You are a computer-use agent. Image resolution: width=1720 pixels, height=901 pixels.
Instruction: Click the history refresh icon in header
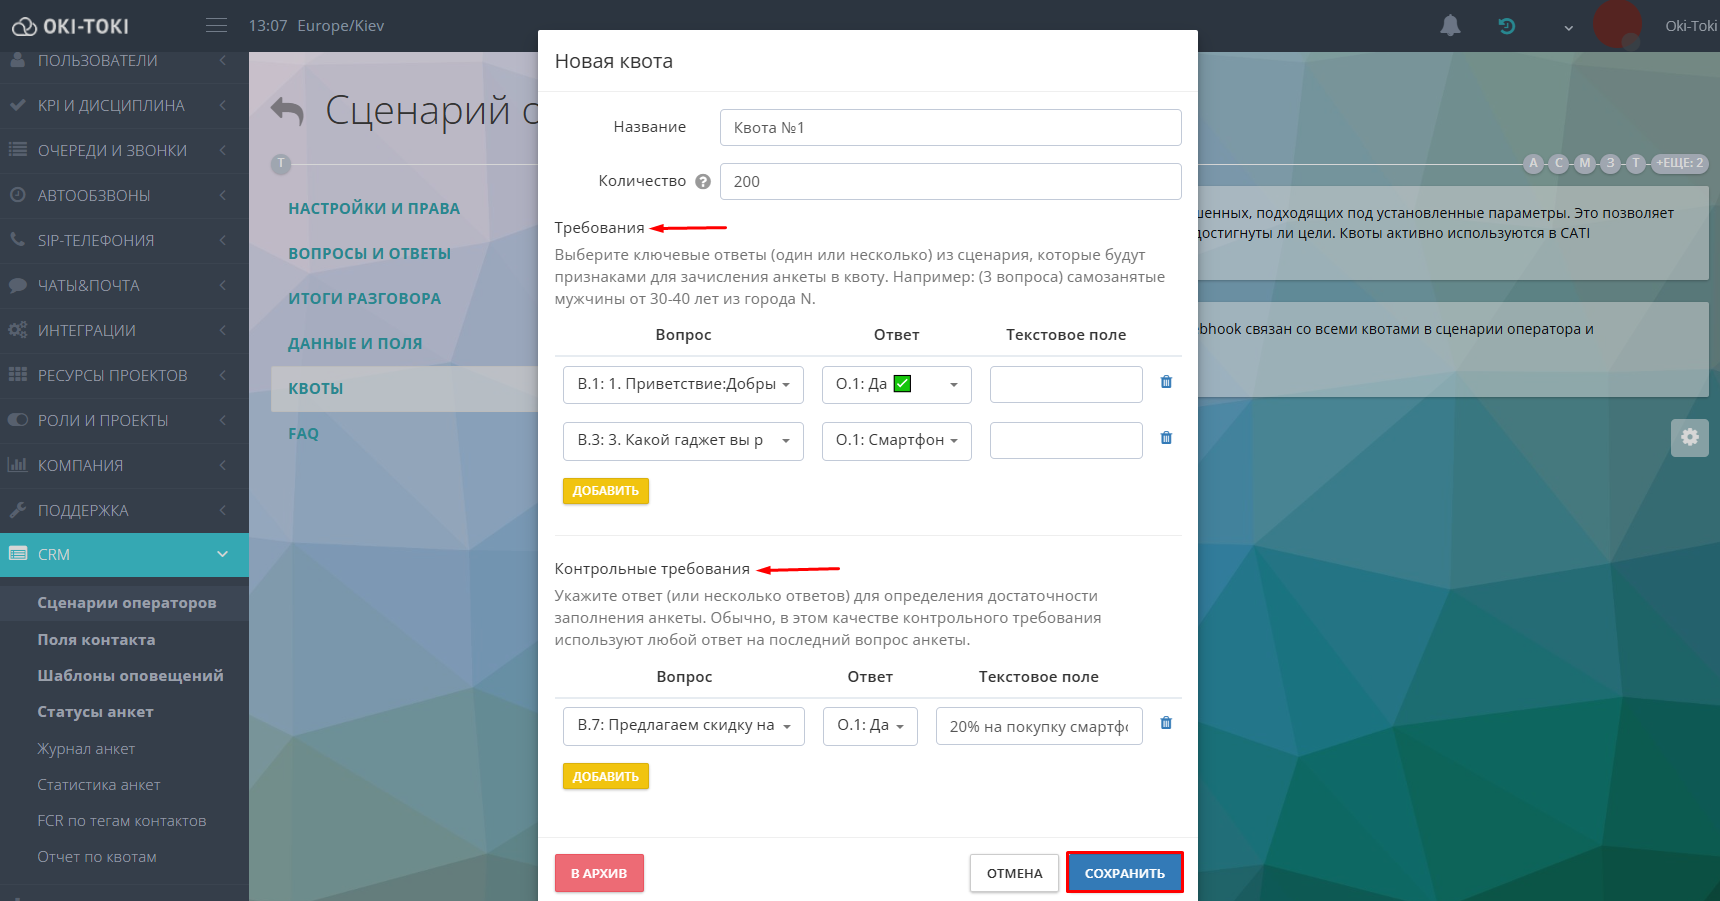[1507, 26]
